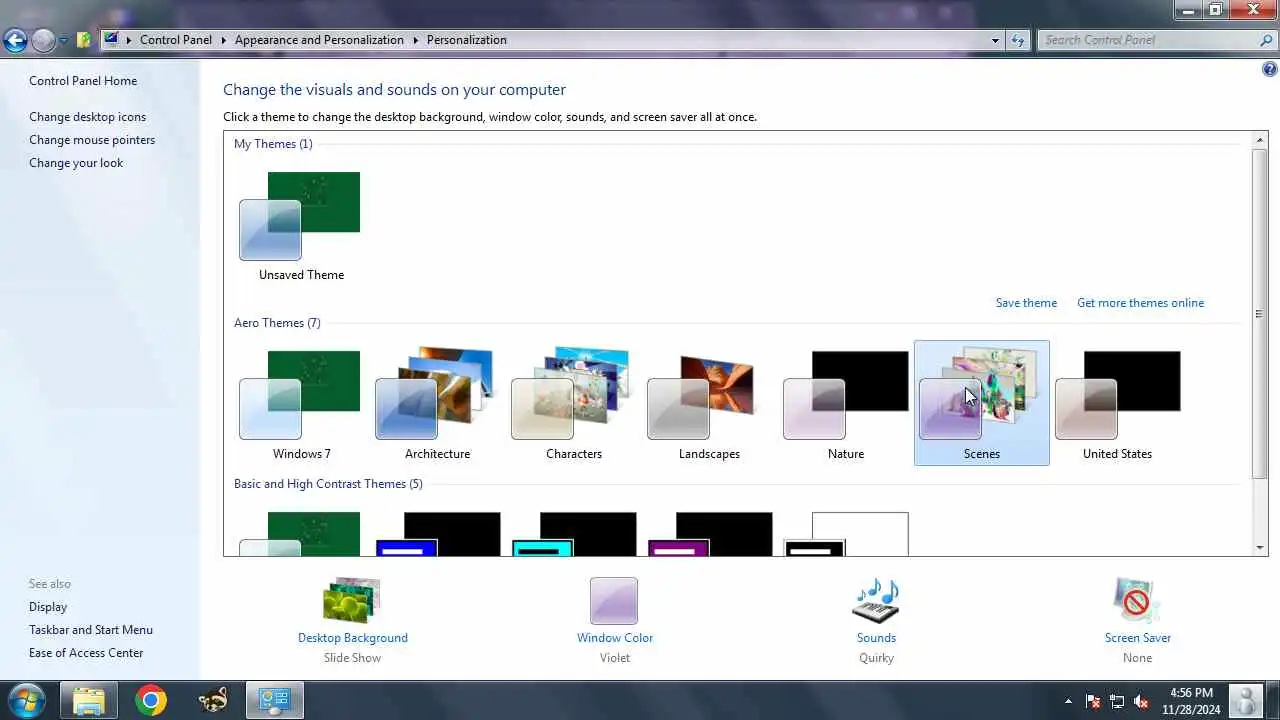Click the theme list scrollbar thumb
1280x720 pixels.
point(1259,313)
